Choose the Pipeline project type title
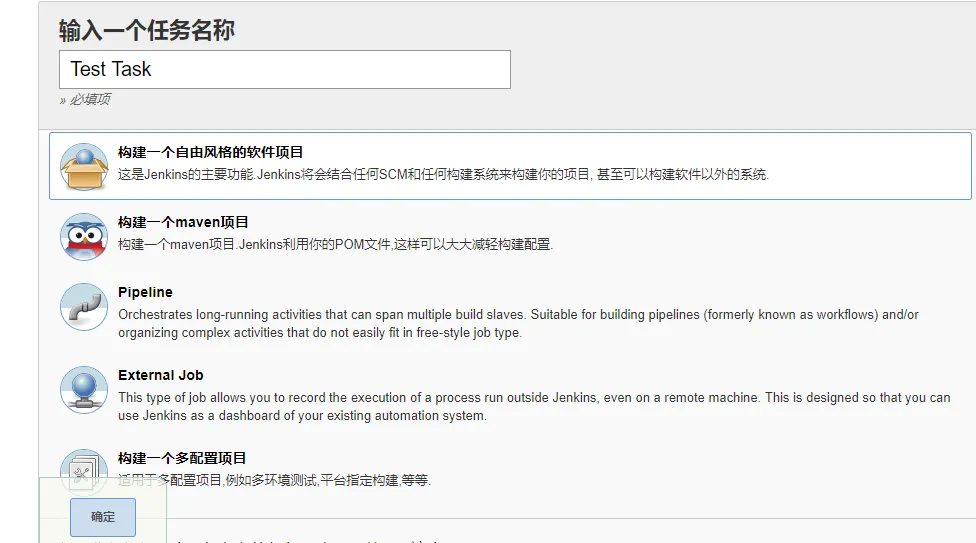Image resolution: width=976 pixels, height=543 pixels. (x=145, y=292)
